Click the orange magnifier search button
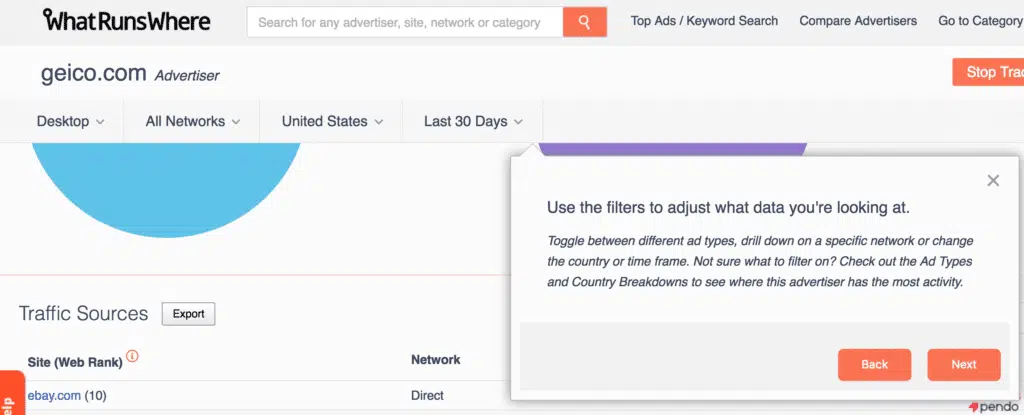The image size is (1024, 415). [x=584, y=21]
